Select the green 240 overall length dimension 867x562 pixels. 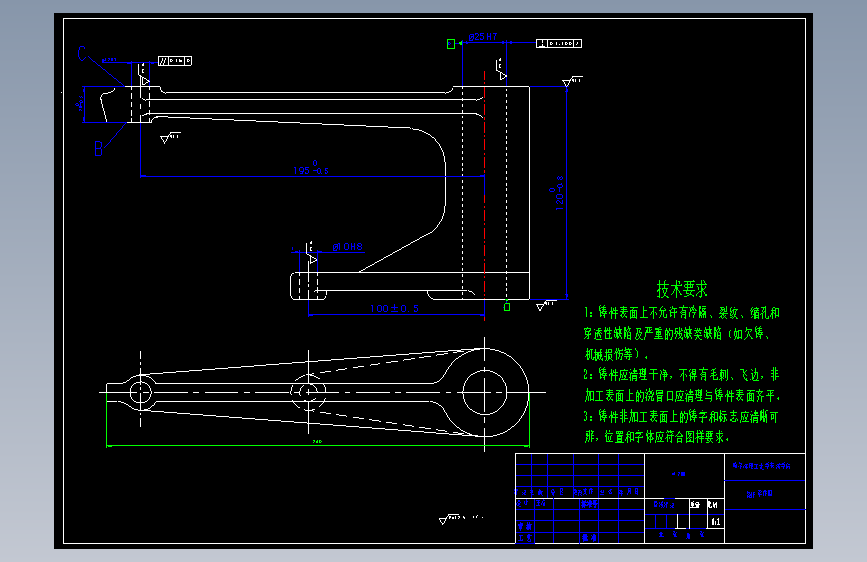[317, 442]
